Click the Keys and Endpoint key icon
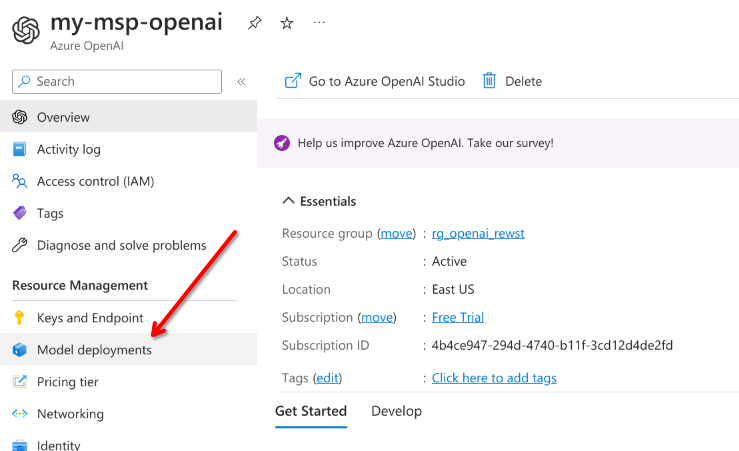 coord(19,318)
